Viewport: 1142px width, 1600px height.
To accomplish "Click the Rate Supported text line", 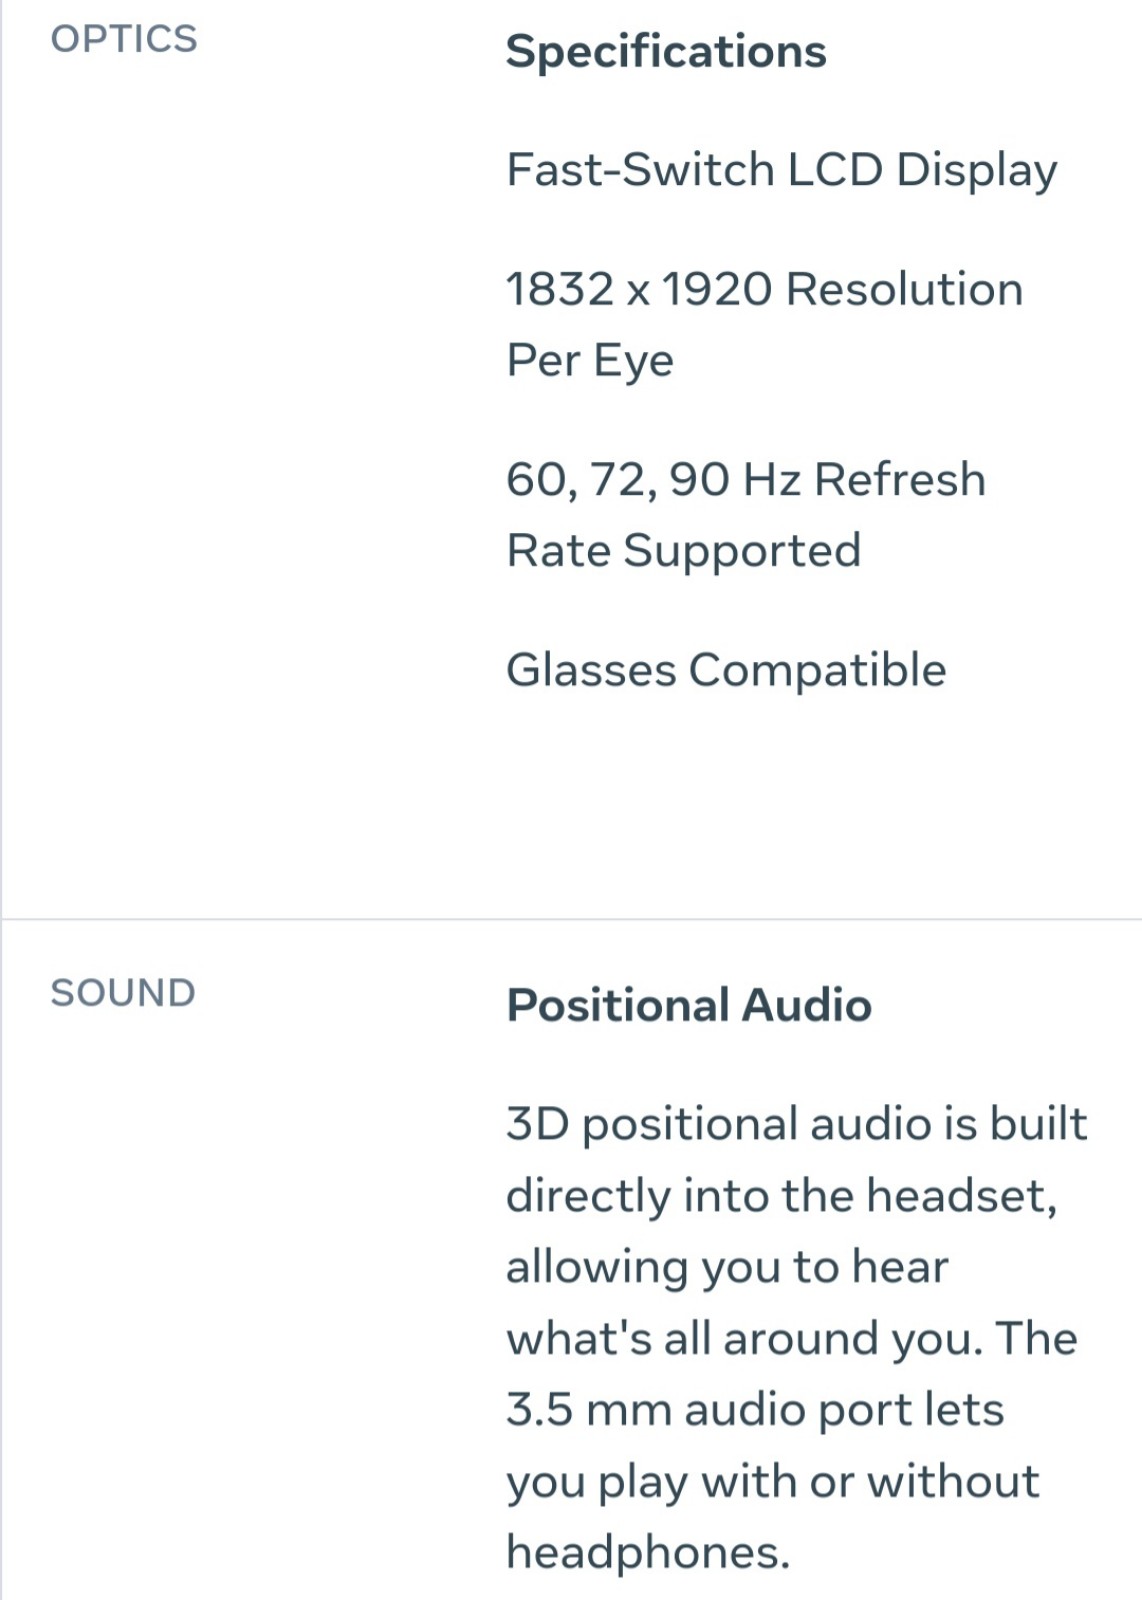I will pyautogui.click(x=684, y=551).
